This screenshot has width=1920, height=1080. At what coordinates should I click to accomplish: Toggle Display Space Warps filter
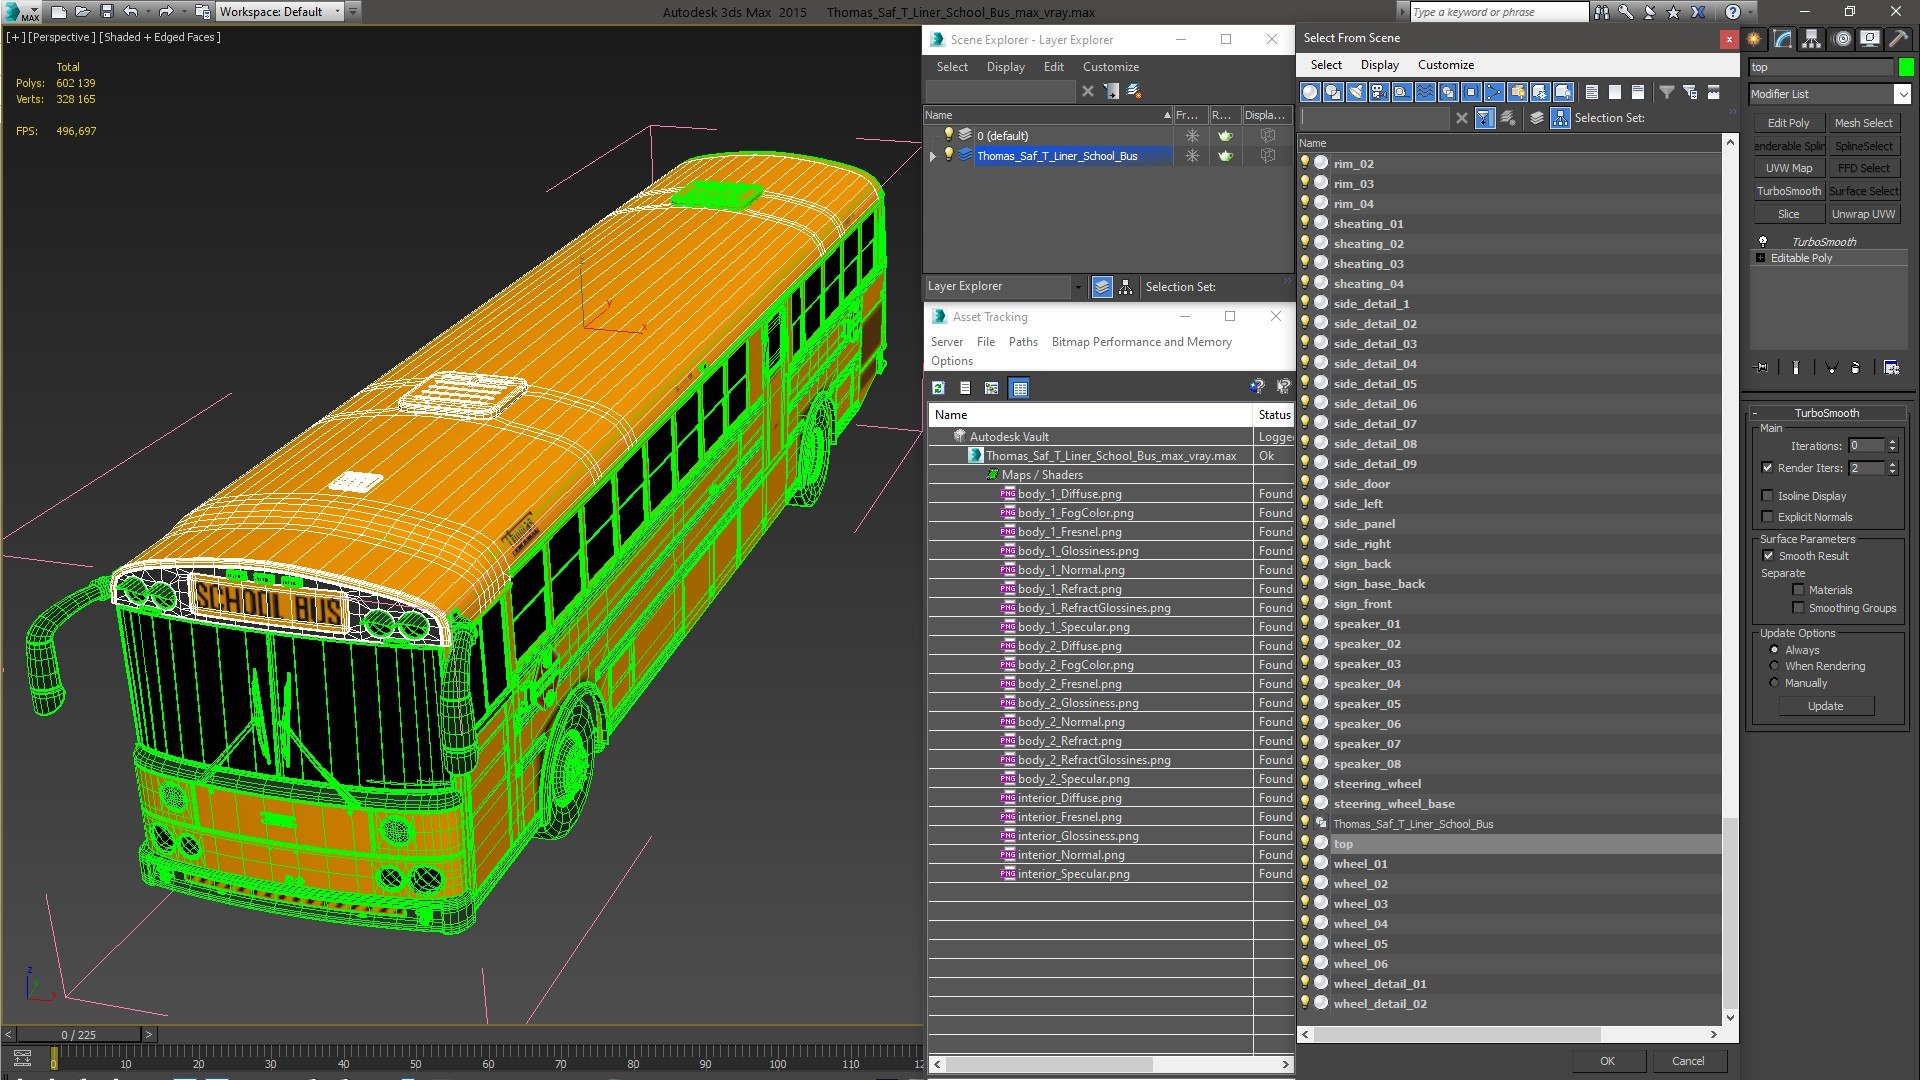(1425, 92)
